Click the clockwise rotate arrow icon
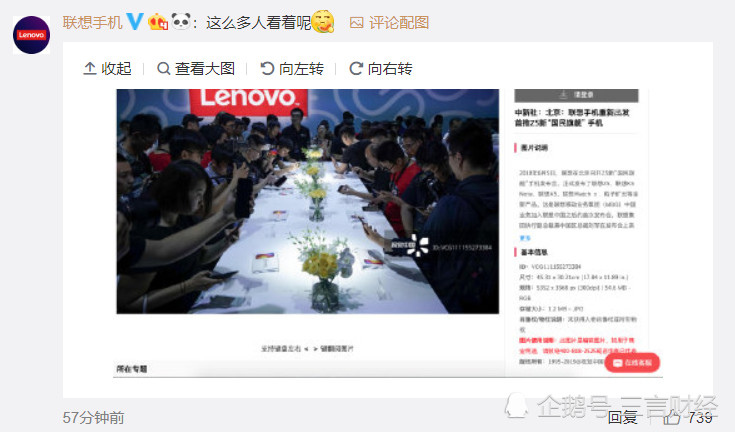Image resolution: width=735 pixels, height=432 pixels. pyautogui.click(x=356, y=69)
